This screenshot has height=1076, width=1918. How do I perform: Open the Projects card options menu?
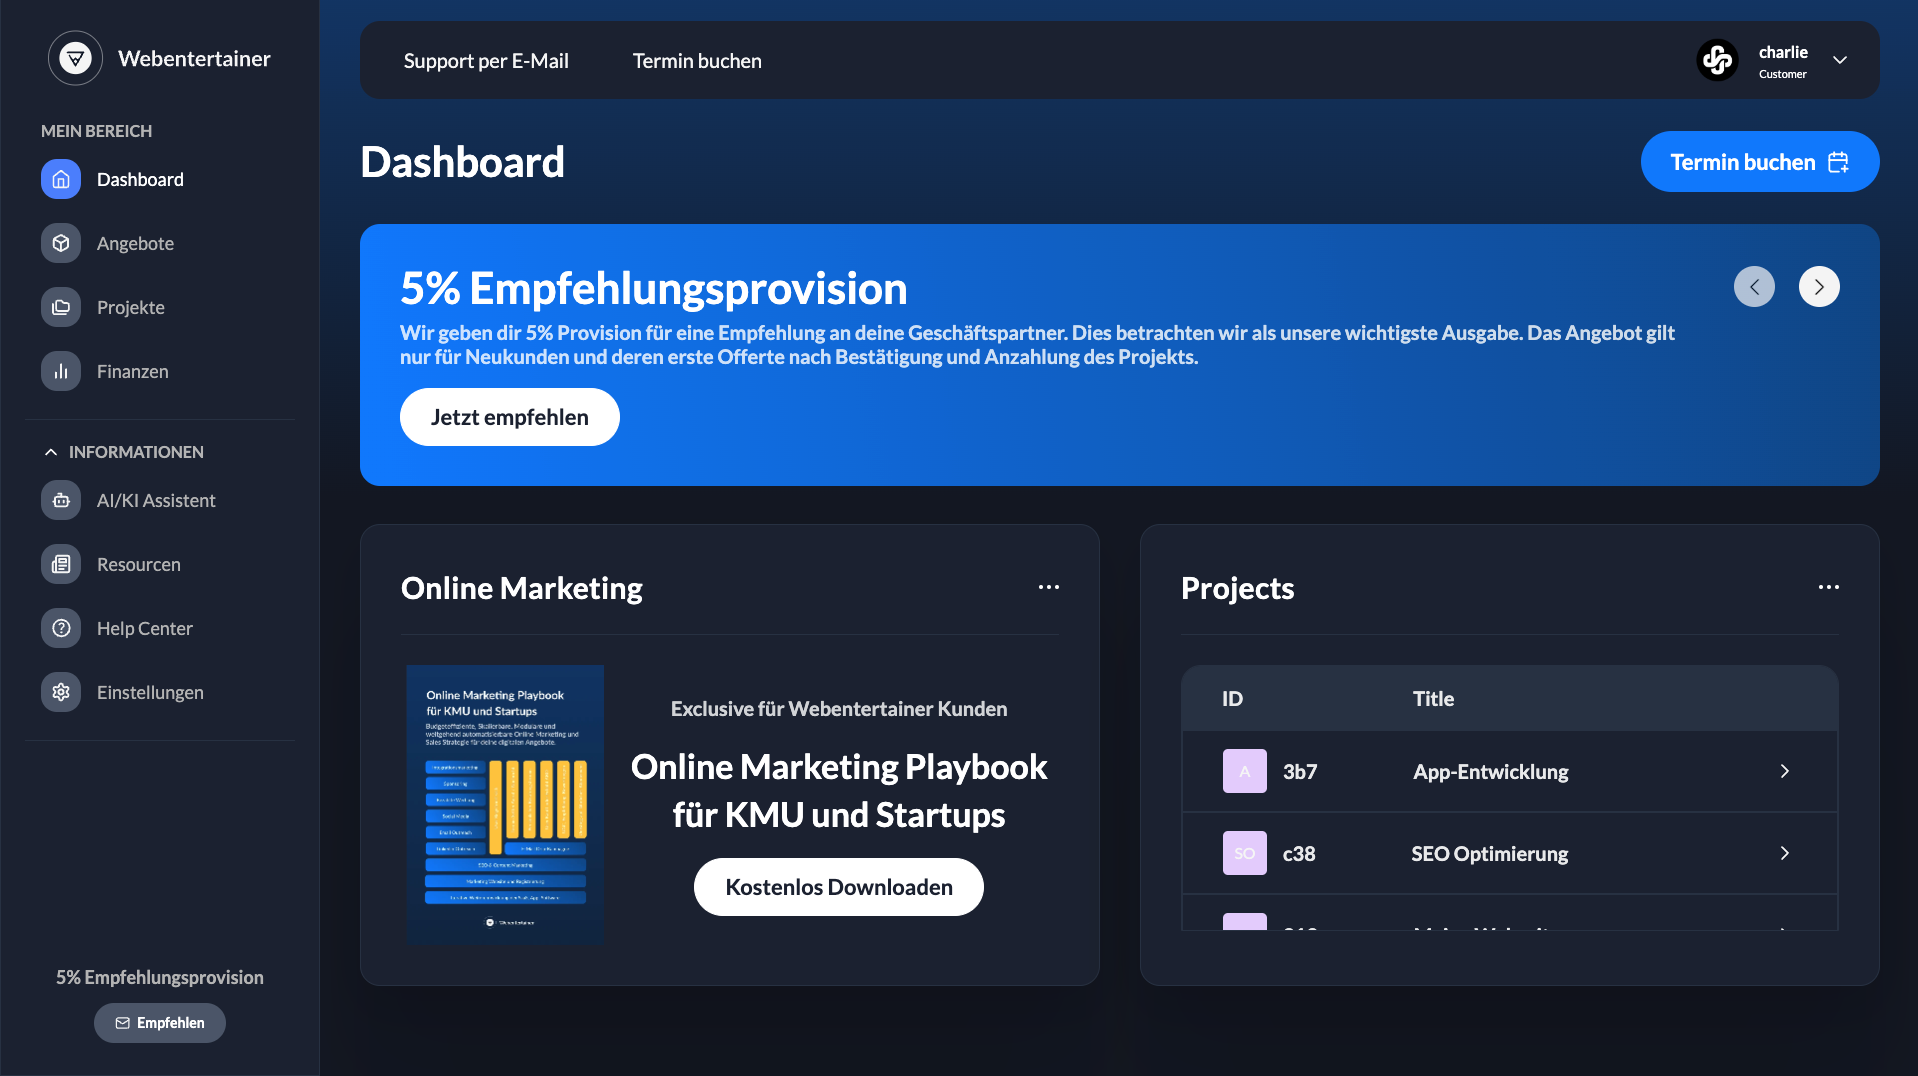tap(1829, 587)
